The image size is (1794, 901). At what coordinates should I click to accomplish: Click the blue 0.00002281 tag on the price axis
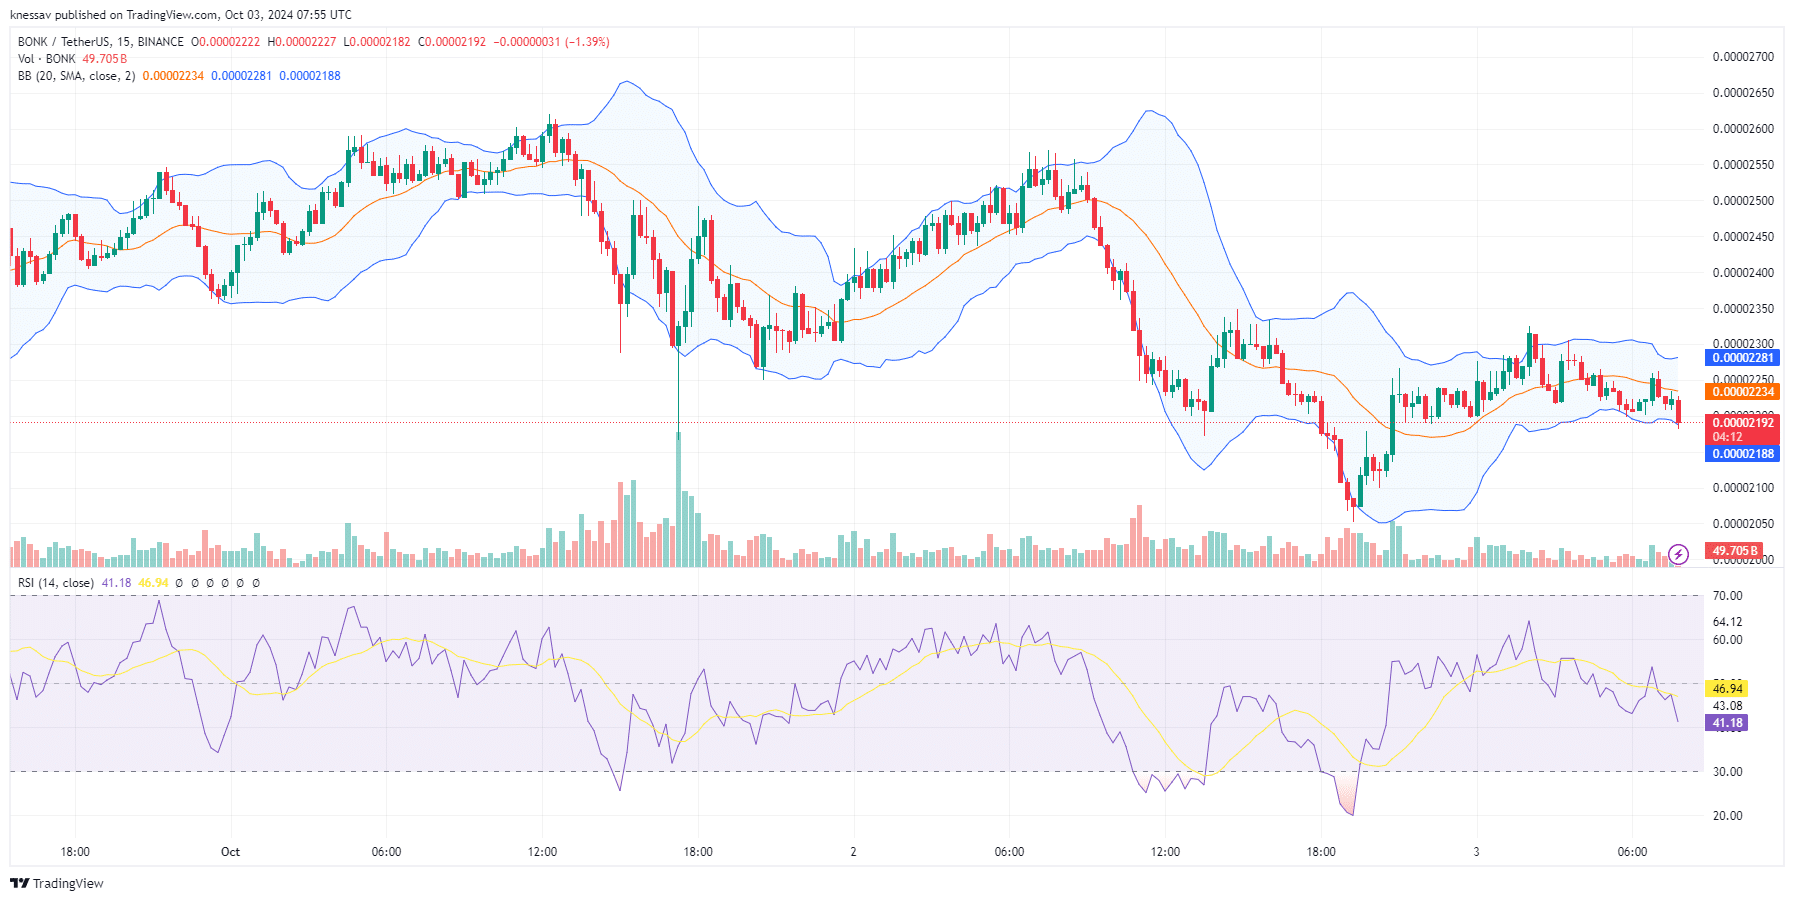click(x=1742, y=358)
